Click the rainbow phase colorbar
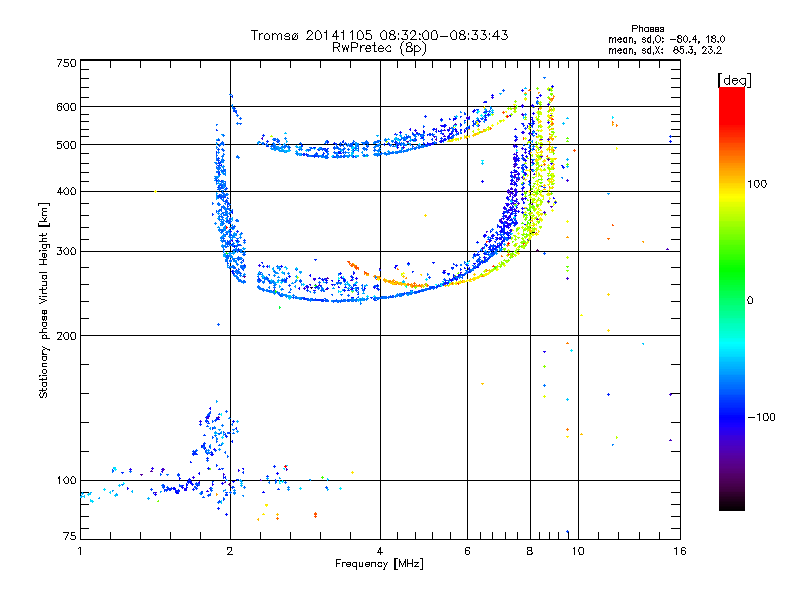Image resolution: width=800 pixels, height=600 pixels. coord(732,298)
